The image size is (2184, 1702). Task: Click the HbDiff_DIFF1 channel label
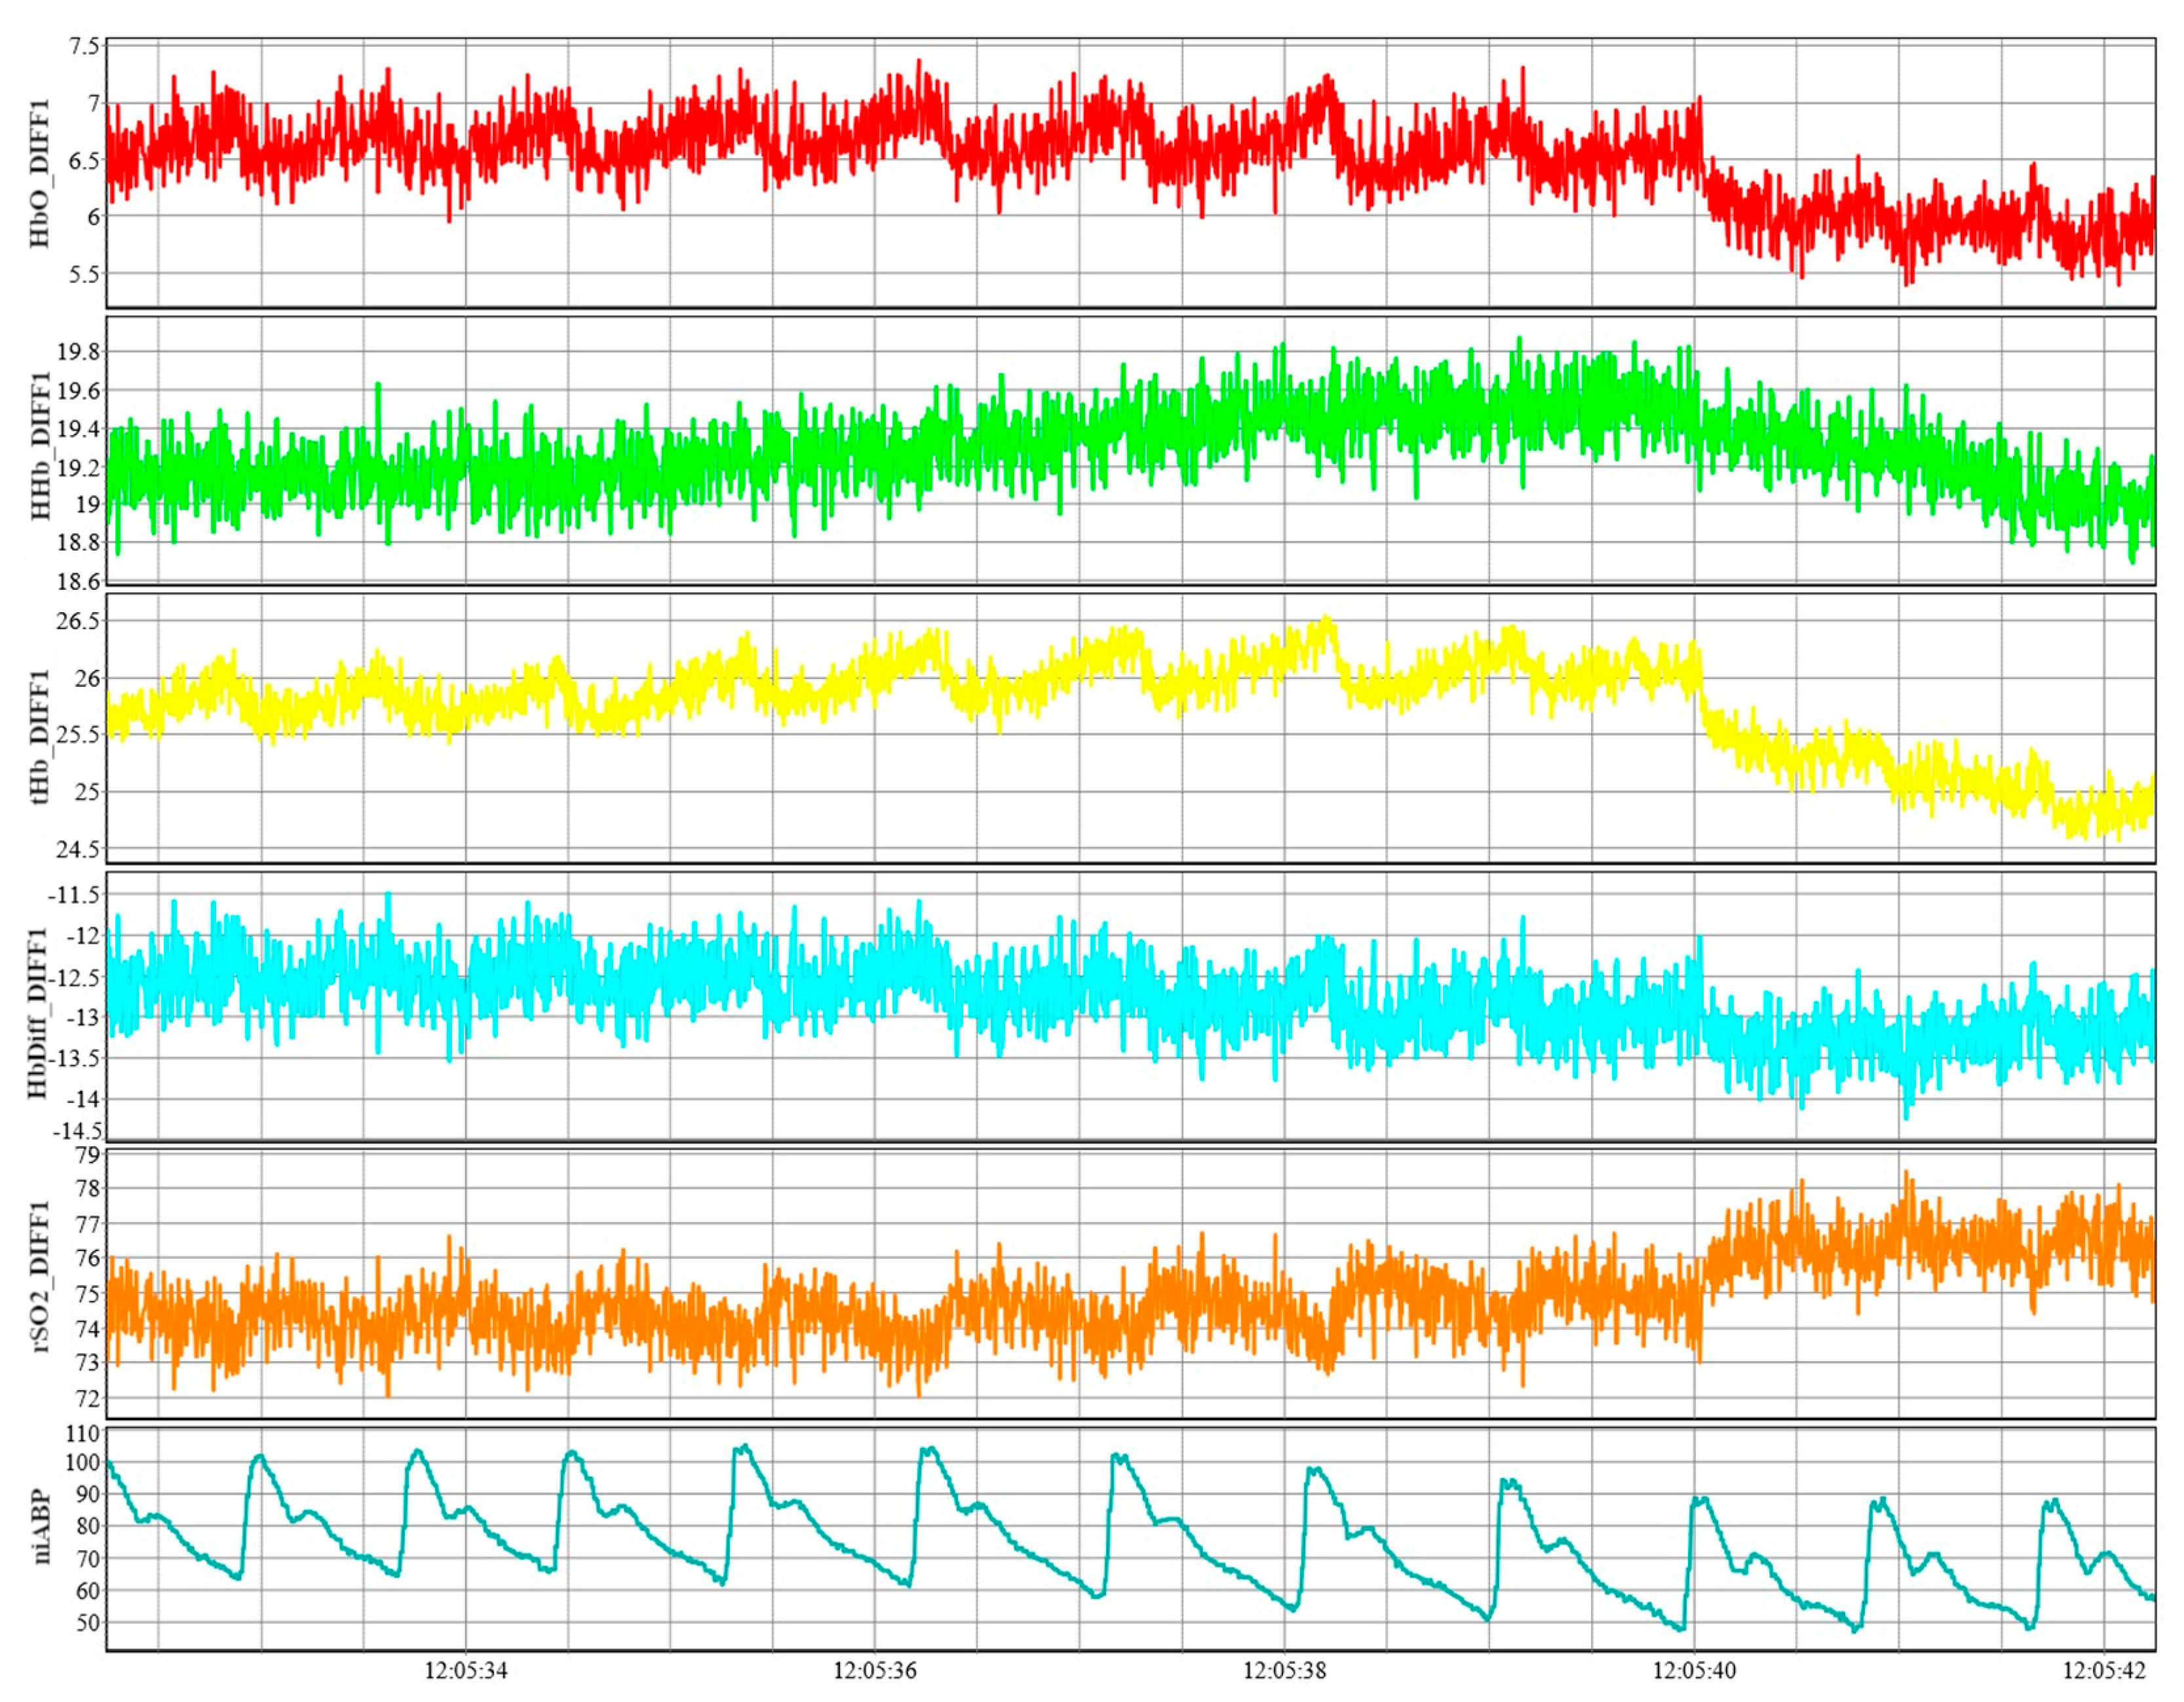[x=39, y=1013]
